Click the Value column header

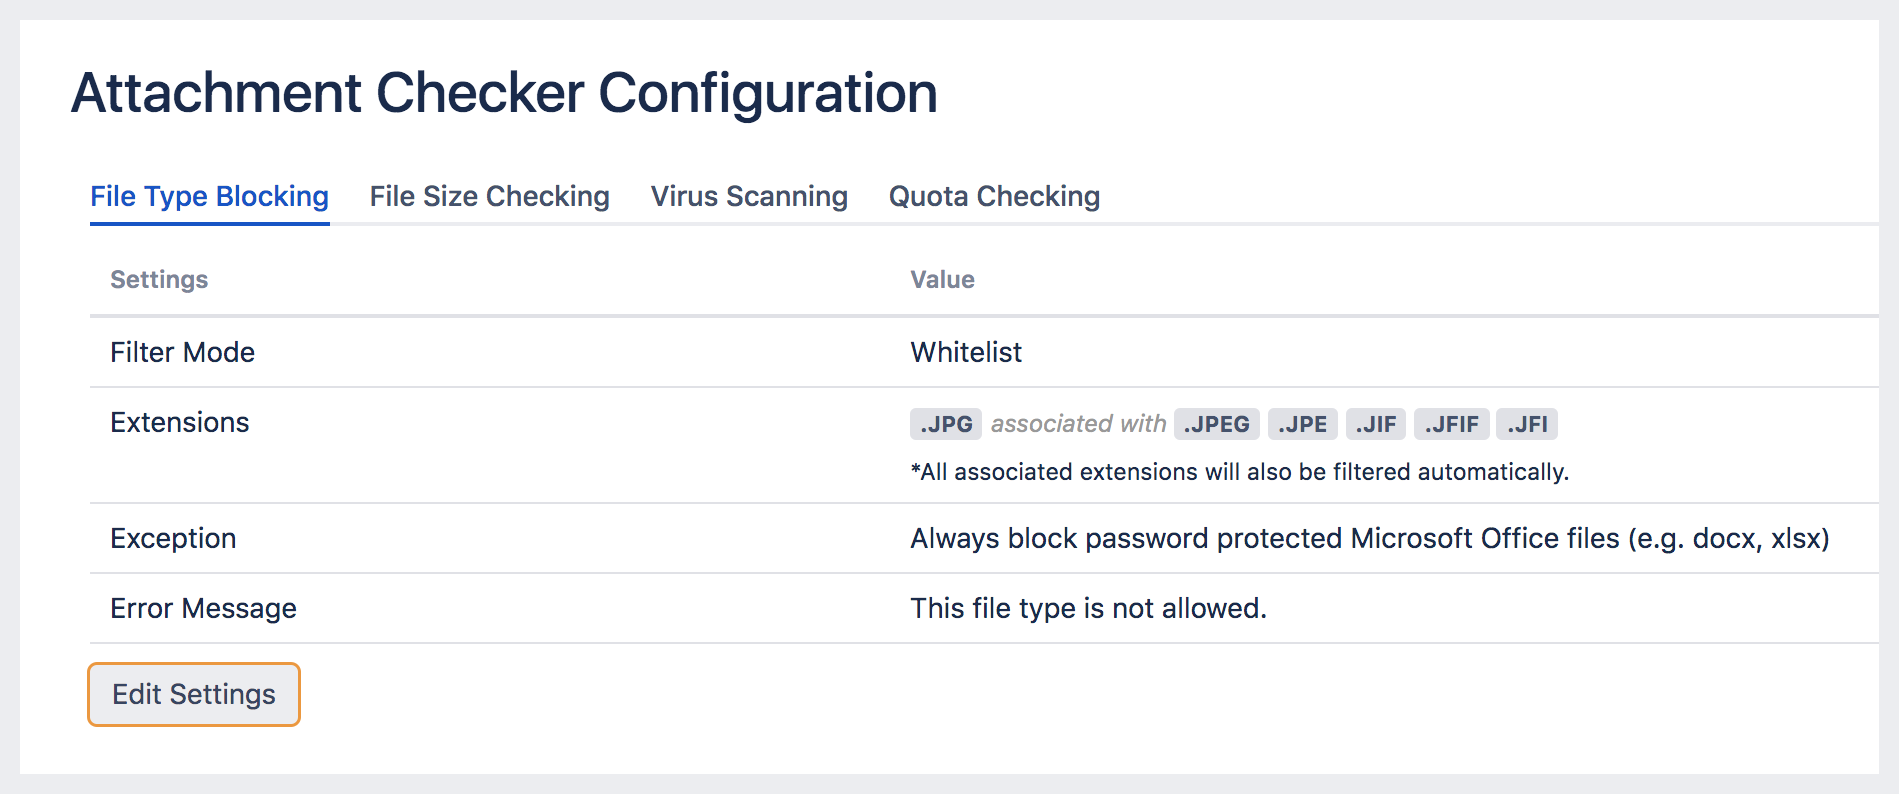click(942, 279)
